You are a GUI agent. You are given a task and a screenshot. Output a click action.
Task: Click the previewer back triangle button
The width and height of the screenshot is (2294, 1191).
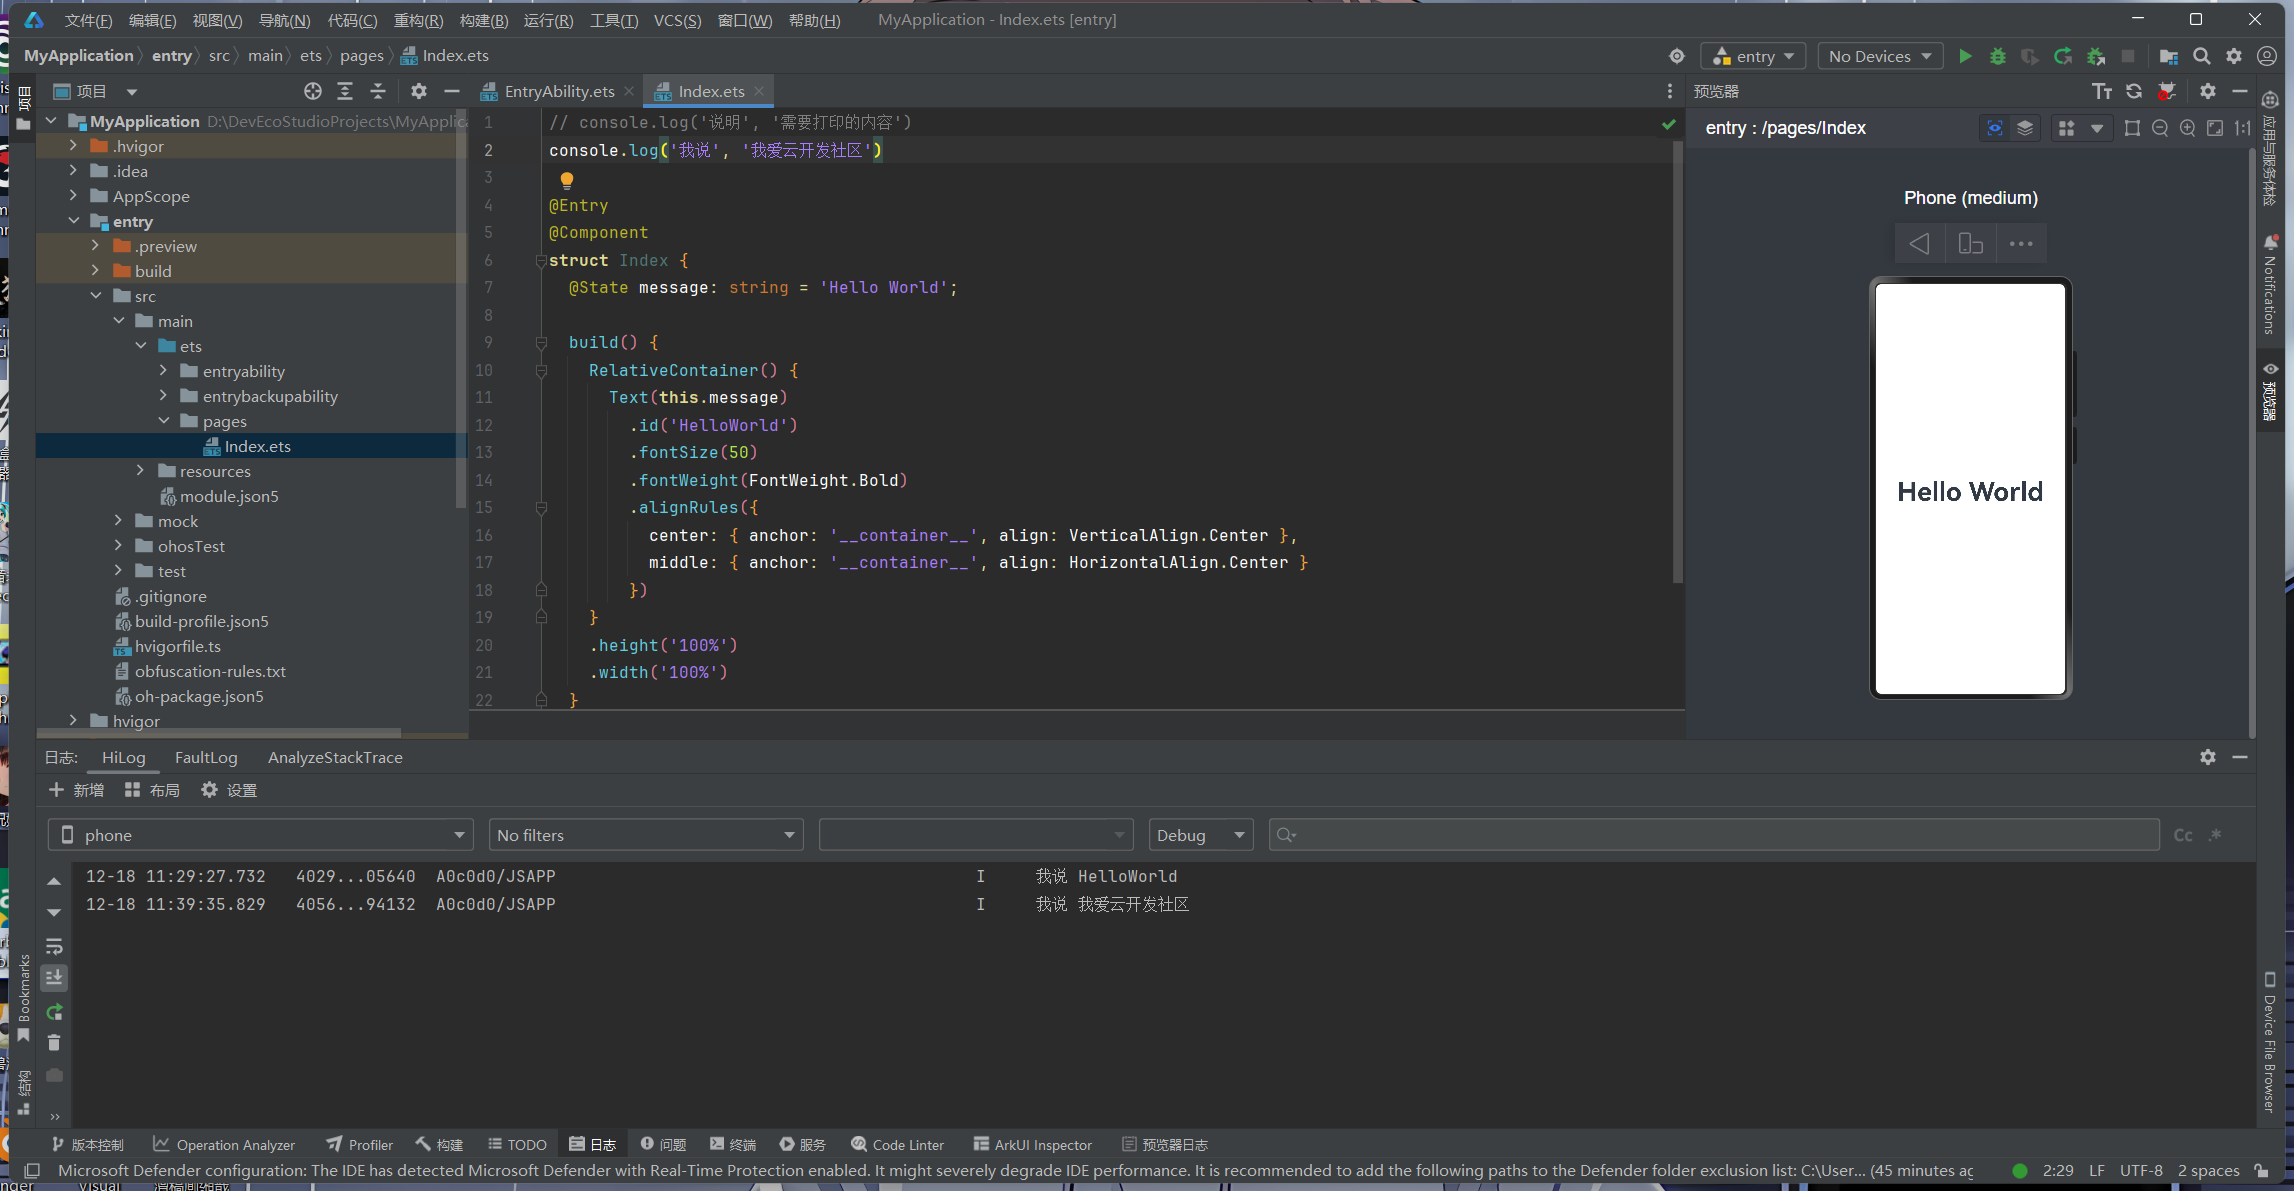pyautogui.click(x=1919, y=244)
